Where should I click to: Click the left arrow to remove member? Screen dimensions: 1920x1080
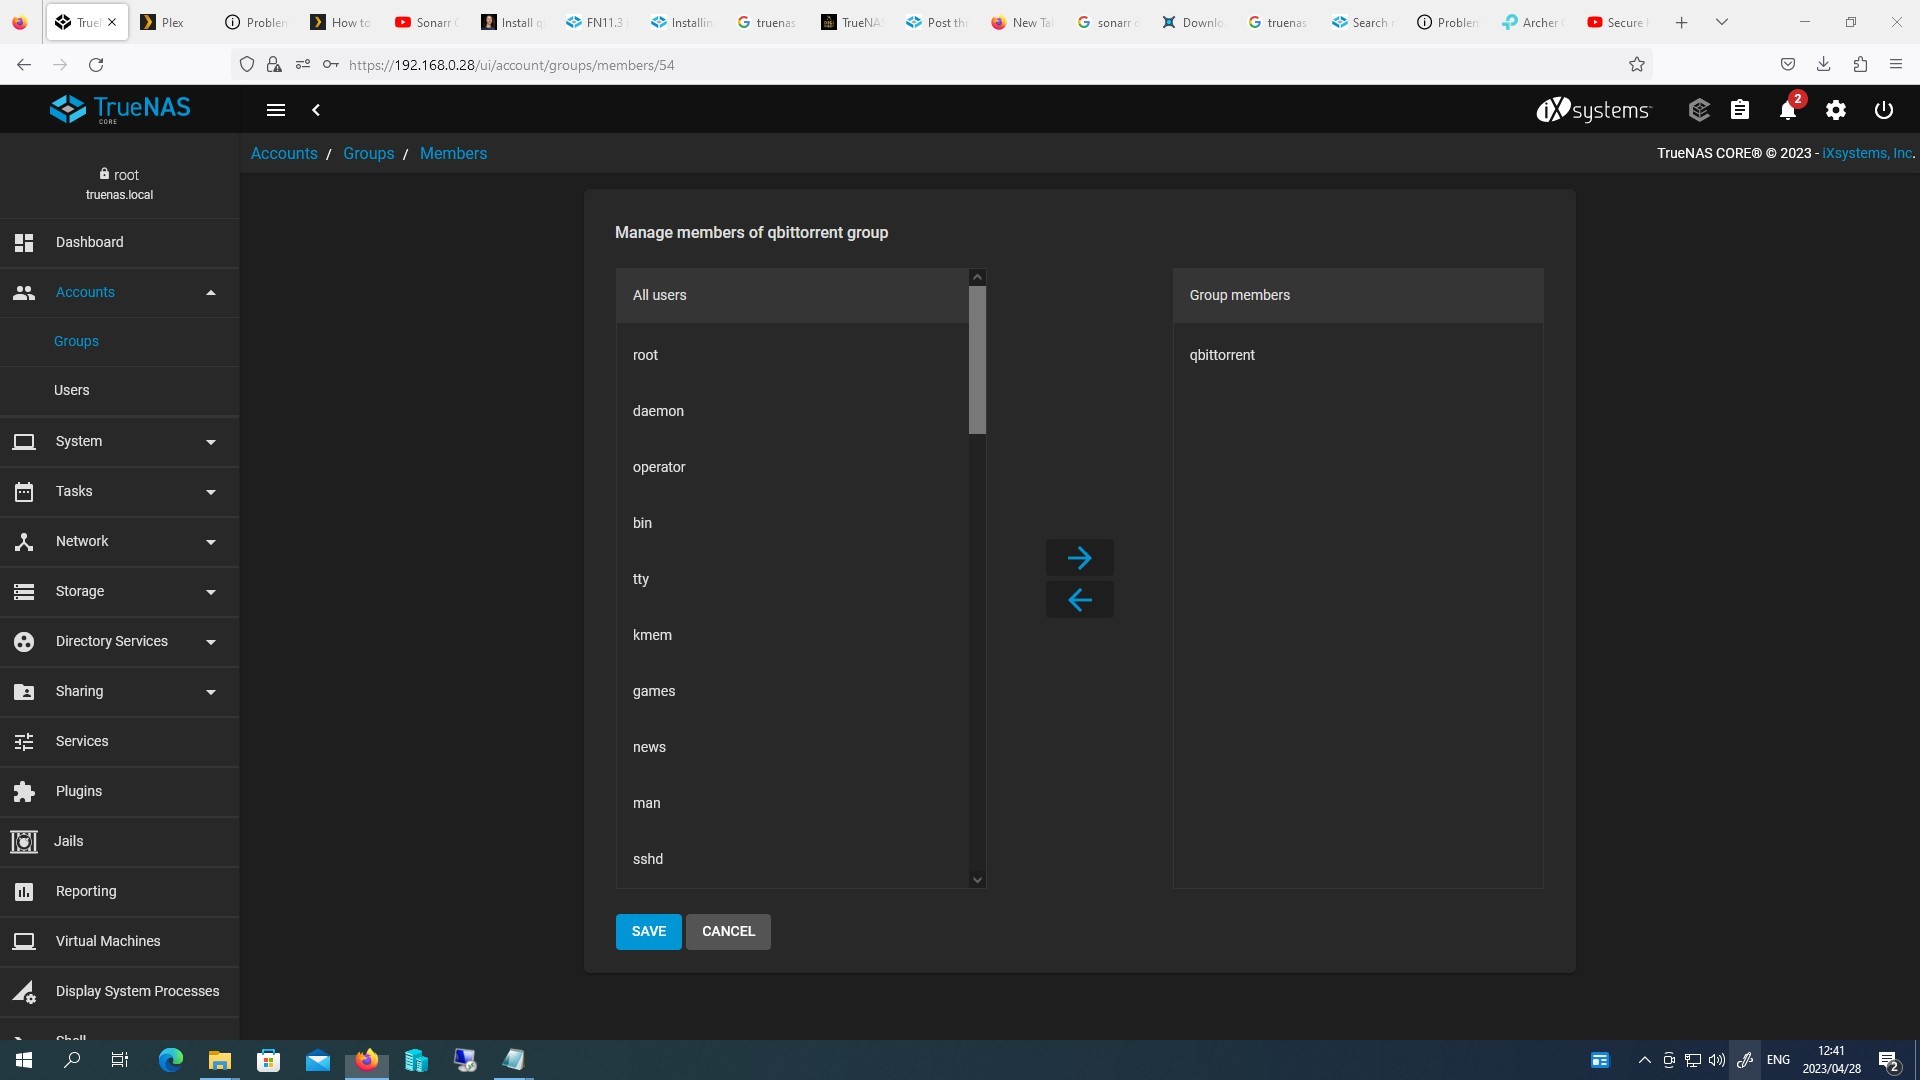[1079, 600]
